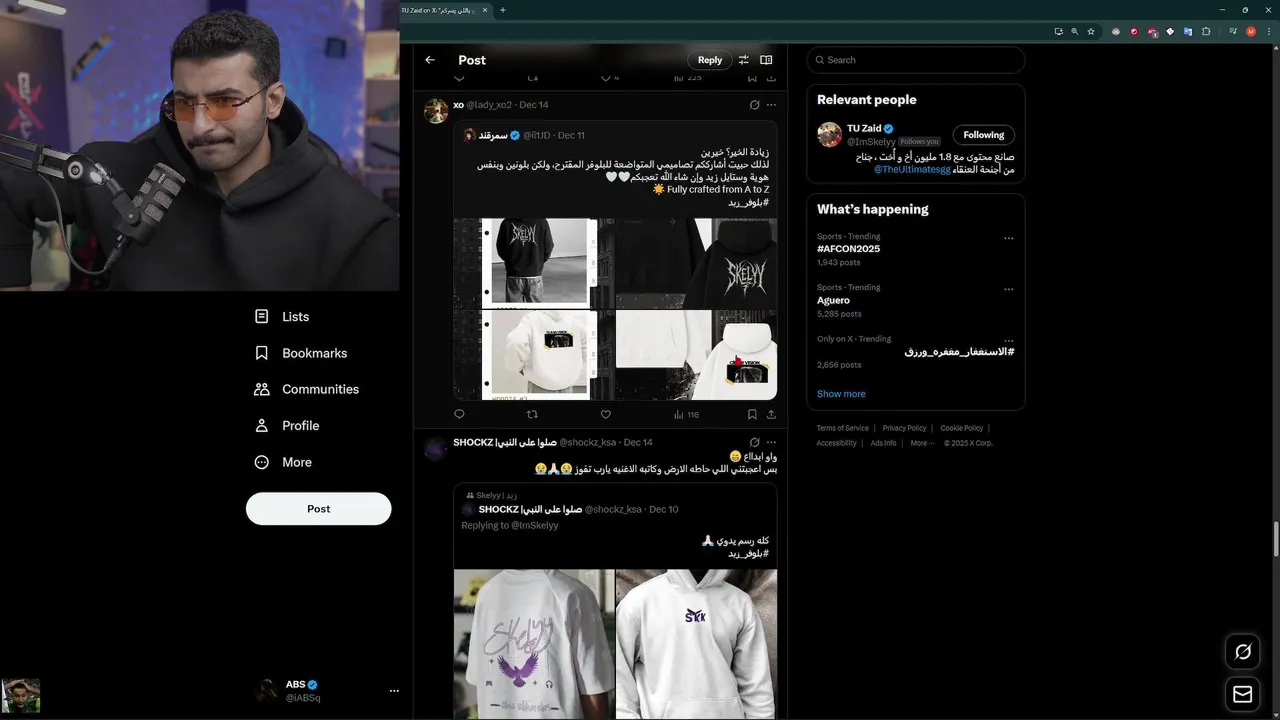The image size is (1280, 720).
Task: Open options dots for #AFCON2025 trend
Action: [x=1009, y=238]
